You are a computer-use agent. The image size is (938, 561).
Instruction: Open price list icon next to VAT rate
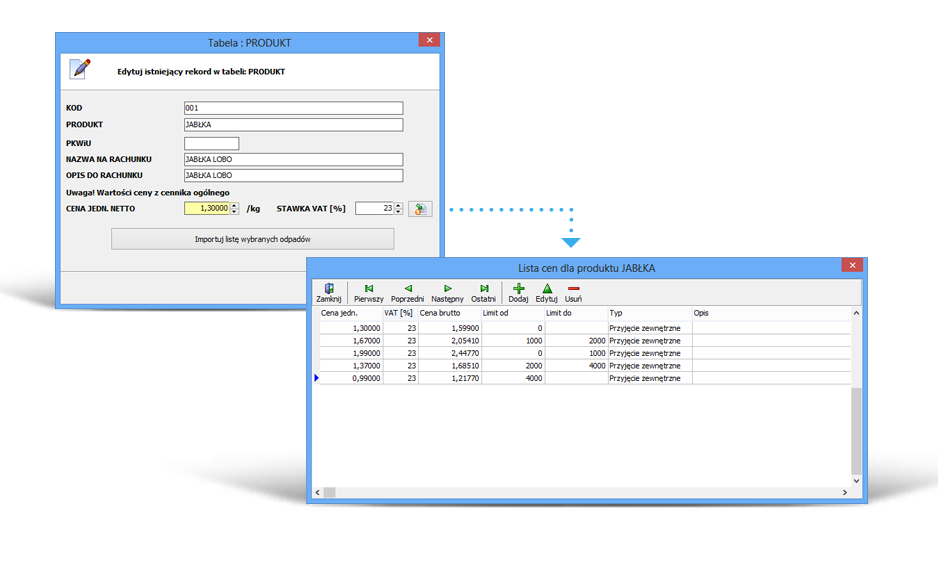click(420, 209)
